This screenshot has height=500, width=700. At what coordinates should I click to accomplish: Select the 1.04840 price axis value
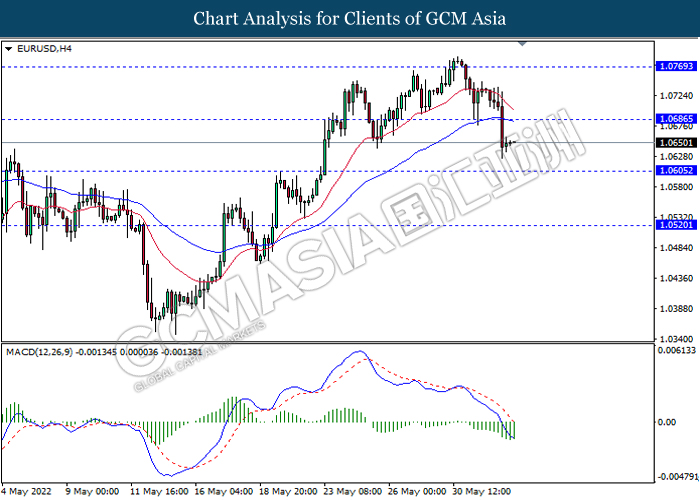click(x=676, y=248)
